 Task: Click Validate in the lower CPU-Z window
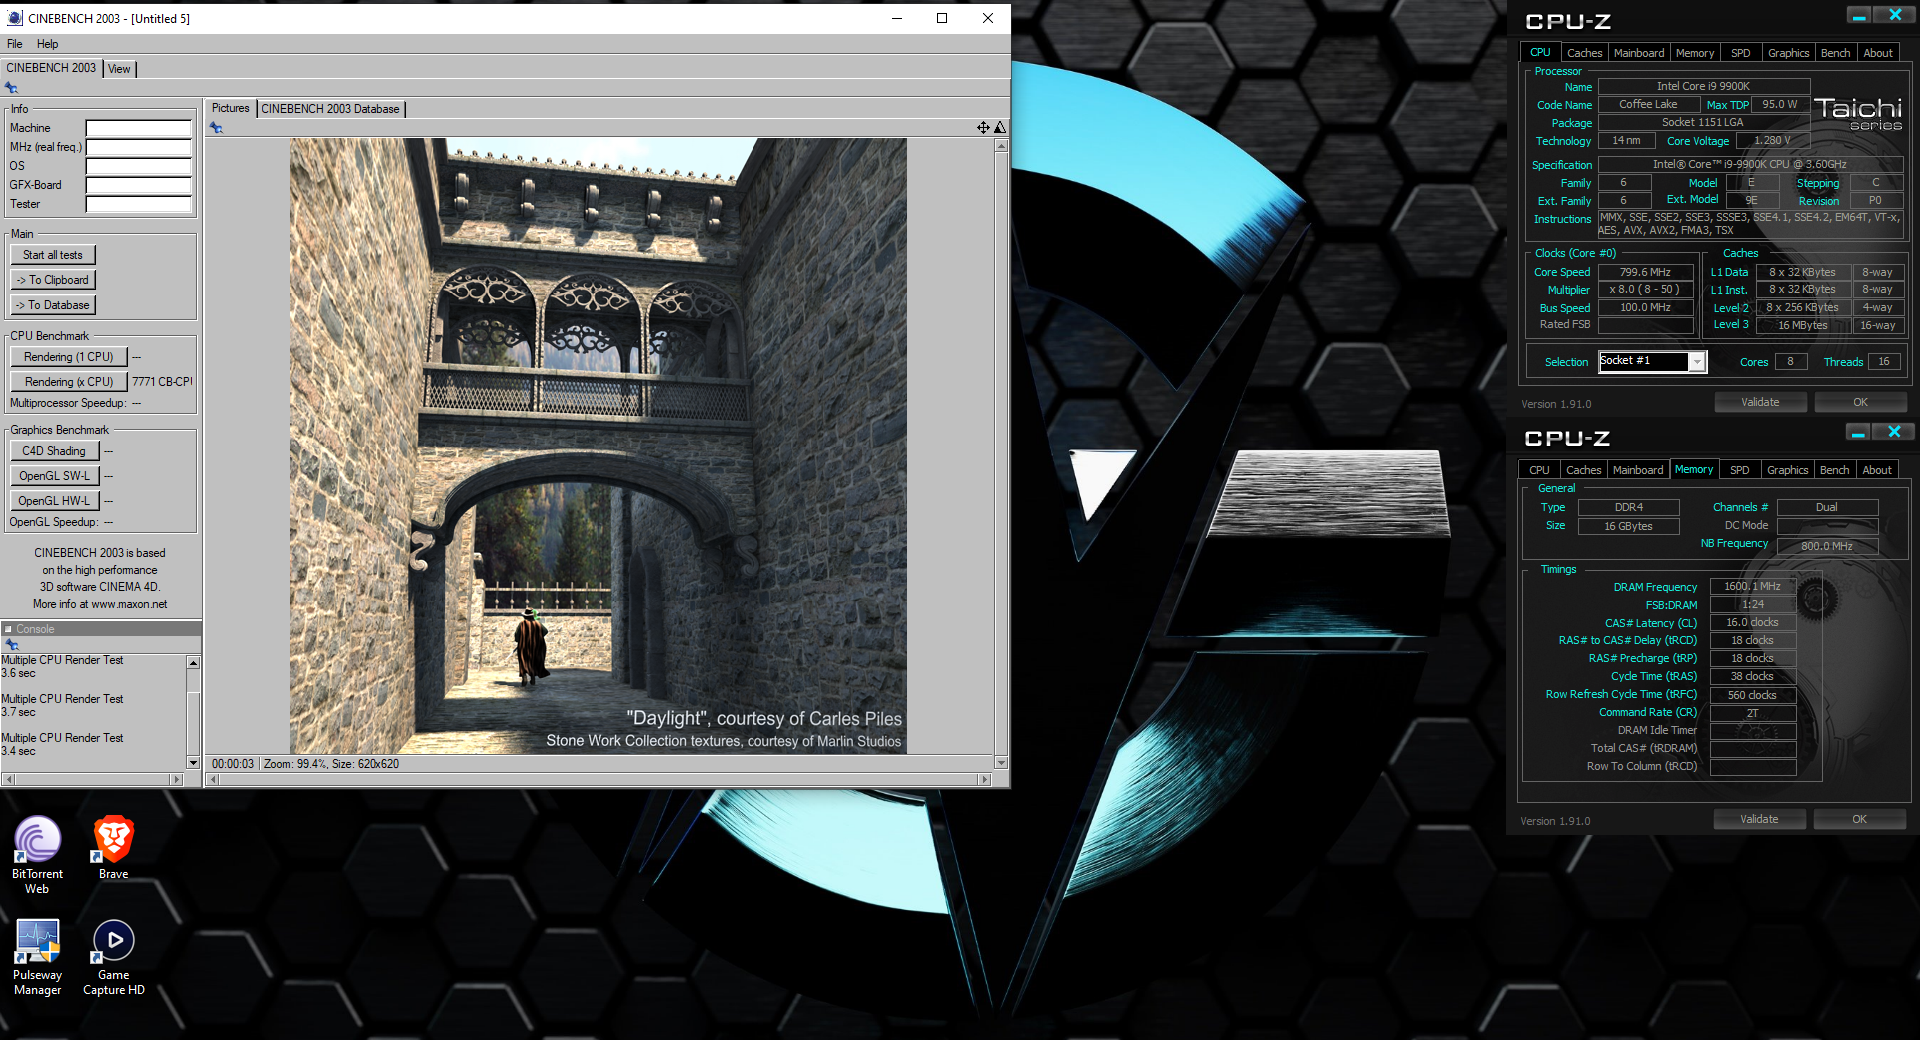coord(1759,819)
